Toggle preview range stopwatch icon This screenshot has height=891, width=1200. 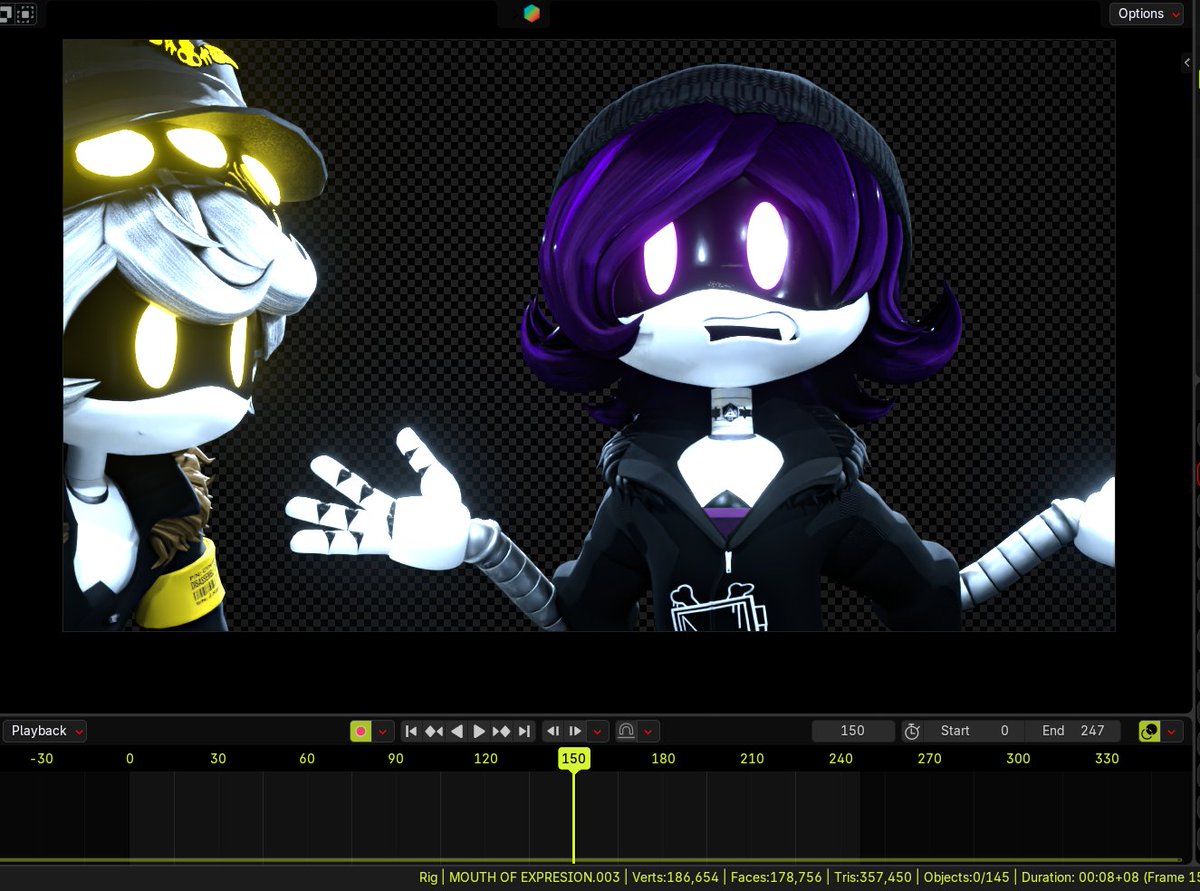pos(912,731)
